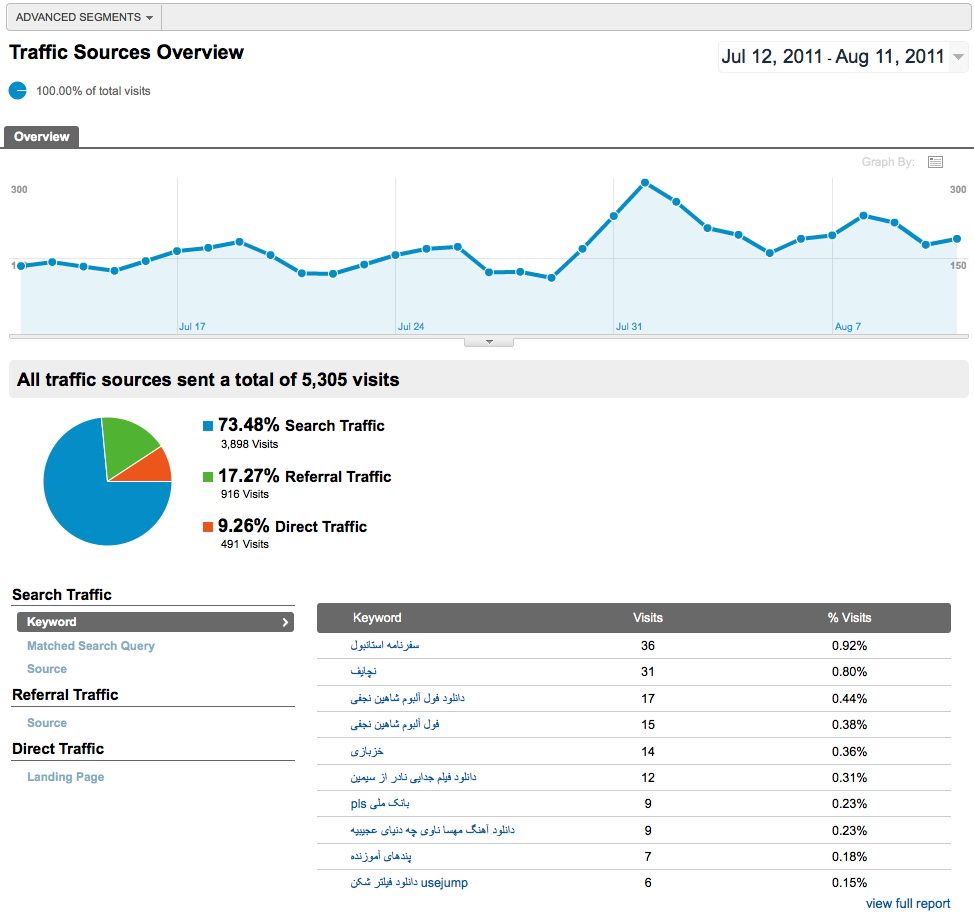Screen dimensions: 974x912
Task: Click the Jul 12, 2011 - Aug 11, 2011 date range
Action: pyautogui.click(x=832, y=57)
